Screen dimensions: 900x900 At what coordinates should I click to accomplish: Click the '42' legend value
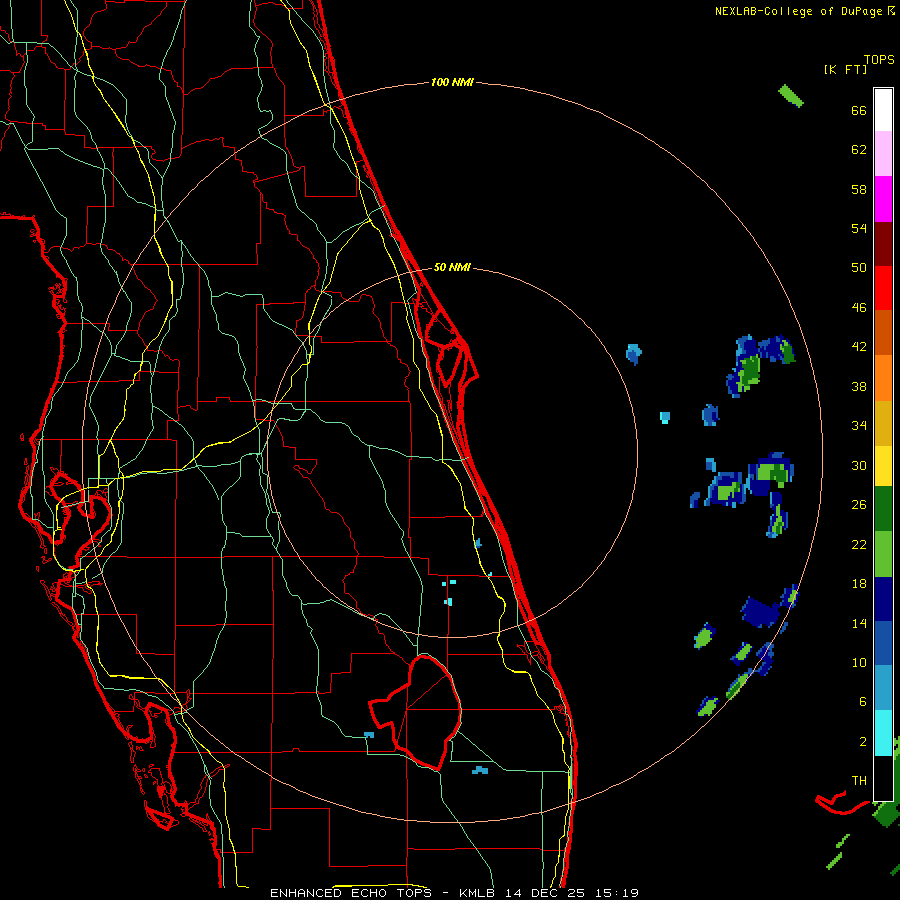tap(859, 347)
